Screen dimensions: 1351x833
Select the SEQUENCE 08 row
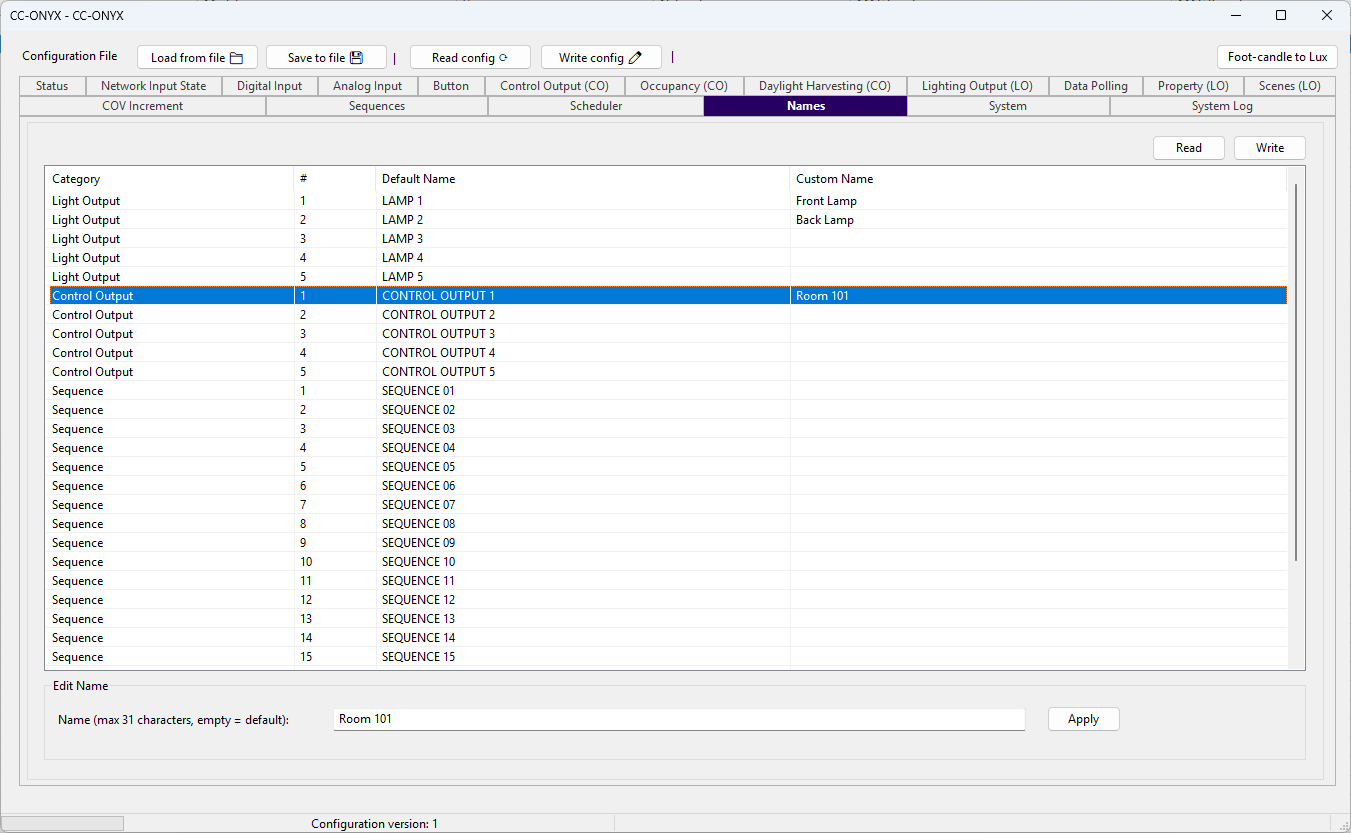pyautogui.click(x=667, y=524)
